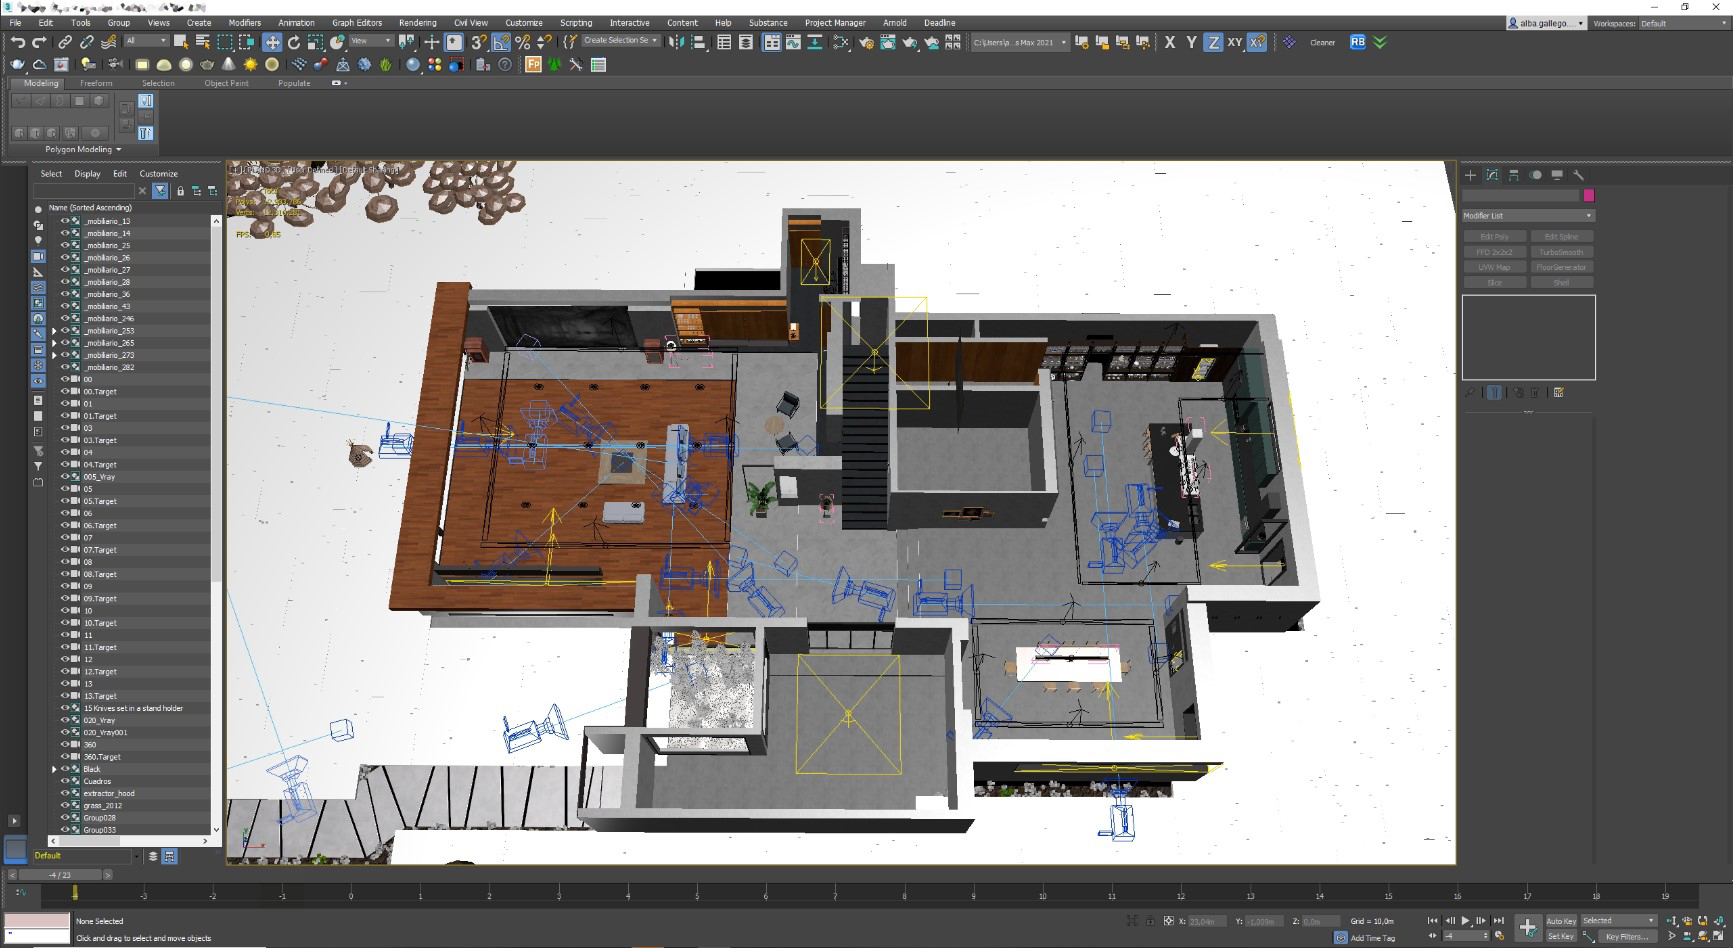1733x948 pixels.
Task: Toggle visibility of grass_2012
Action: [x=65, y=805]
